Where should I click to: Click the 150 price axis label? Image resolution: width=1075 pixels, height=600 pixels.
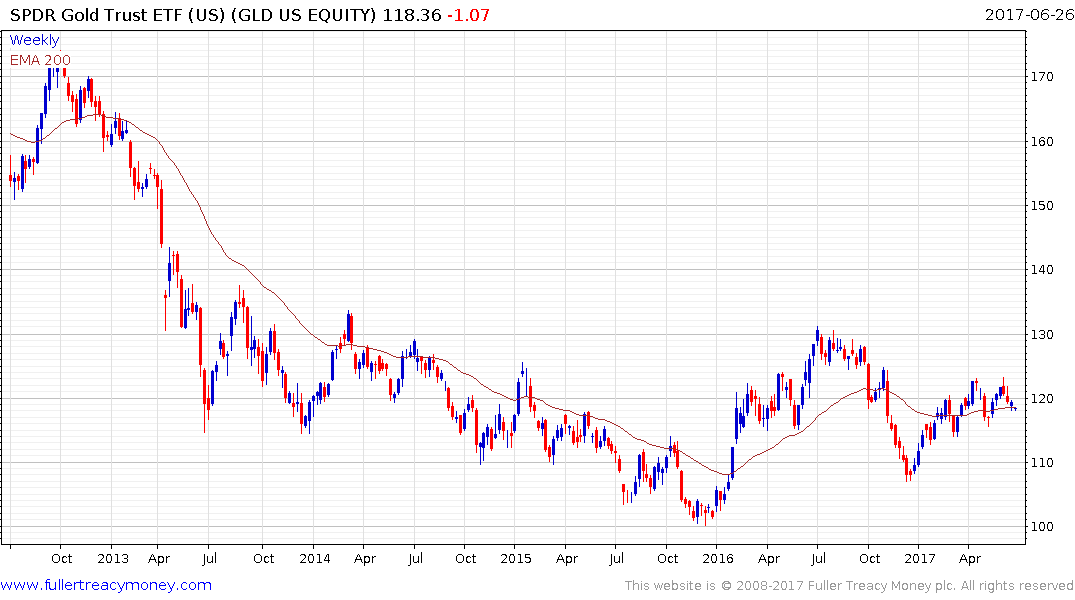[x=1042, y=206]
